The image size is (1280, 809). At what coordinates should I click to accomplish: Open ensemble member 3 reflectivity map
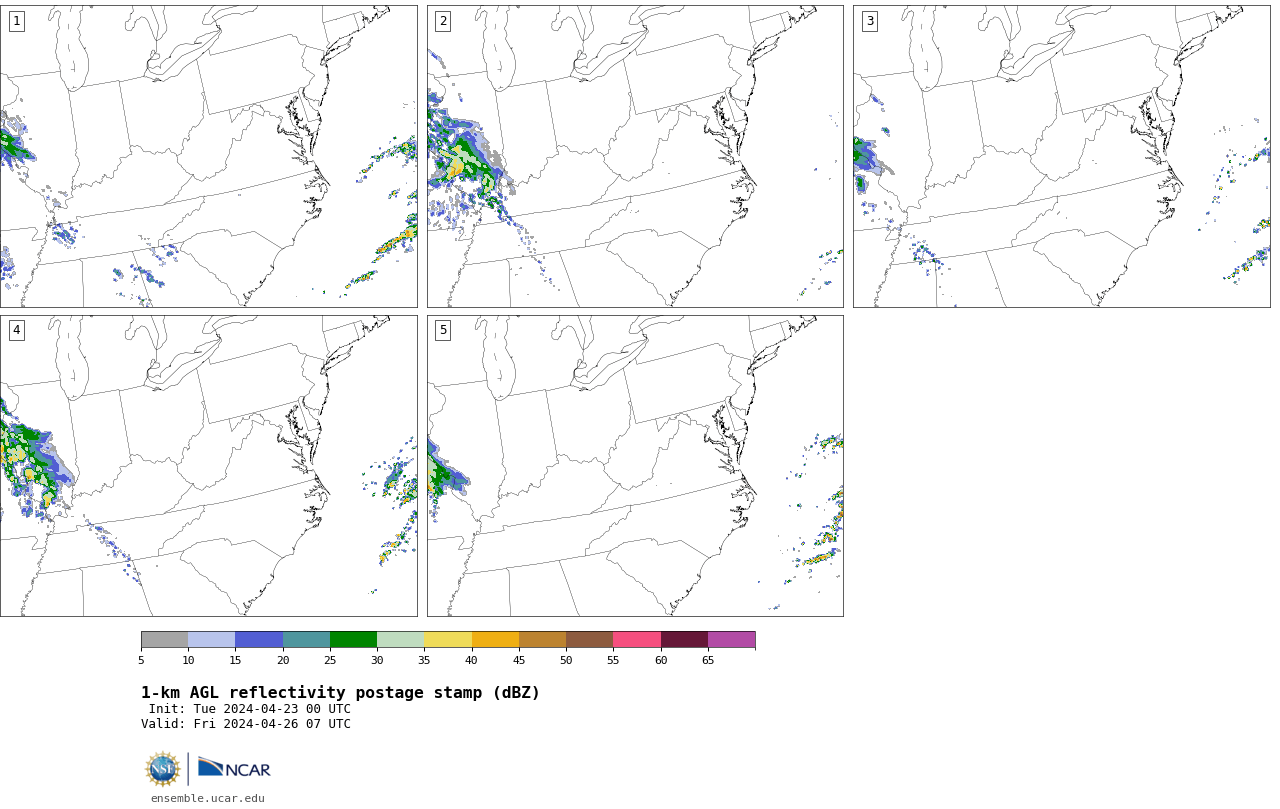[1061, 156]
